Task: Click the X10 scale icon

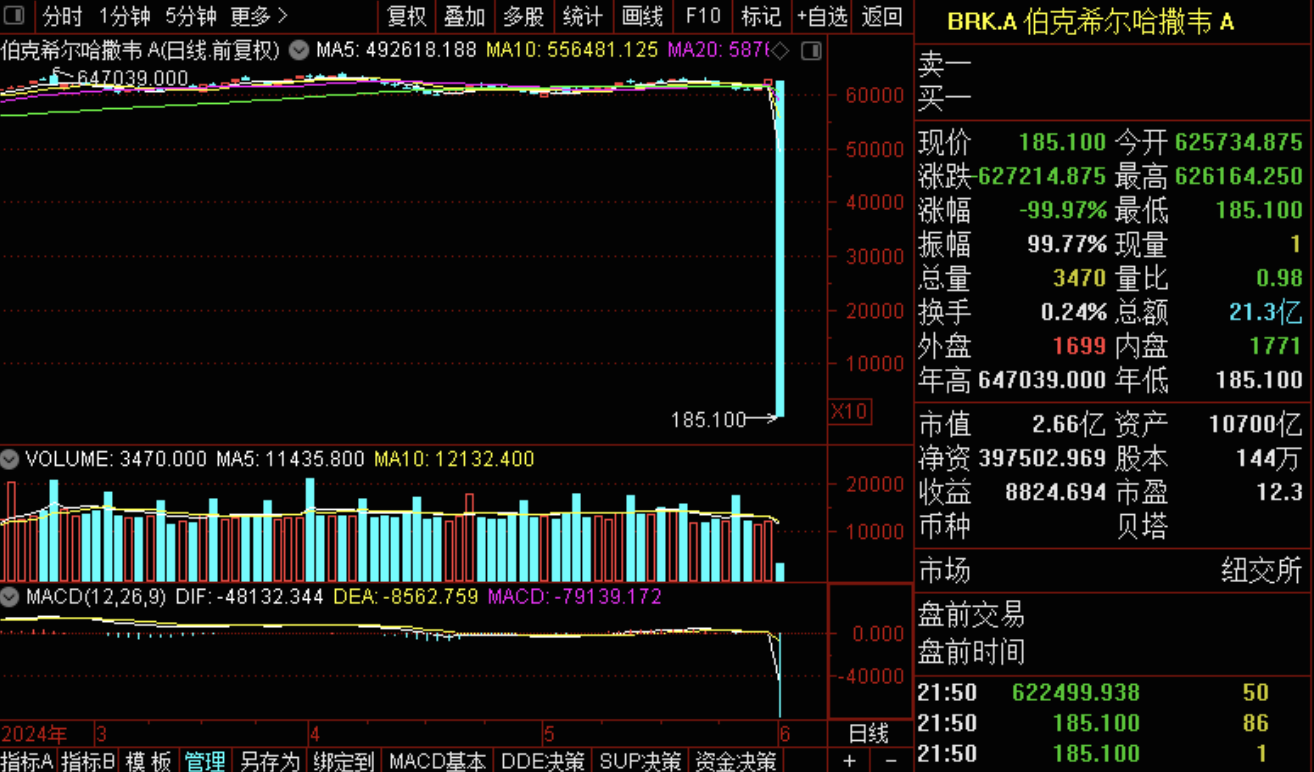Action: (849, 410)
